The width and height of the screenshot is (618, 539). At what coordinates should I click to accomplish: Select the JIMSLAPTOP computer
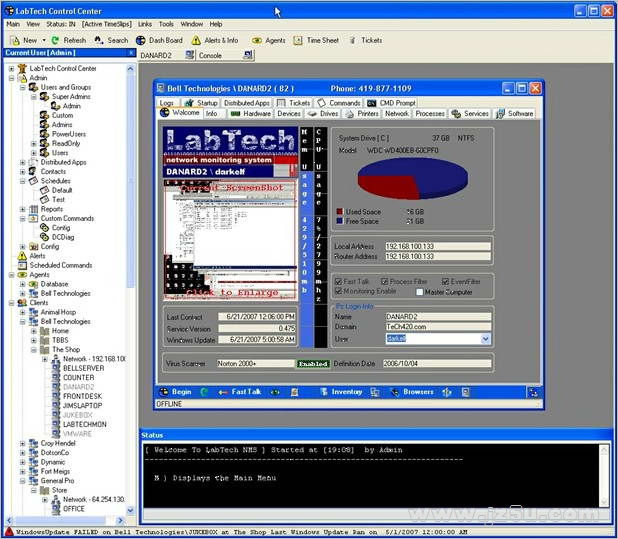[x=82, y=405]
